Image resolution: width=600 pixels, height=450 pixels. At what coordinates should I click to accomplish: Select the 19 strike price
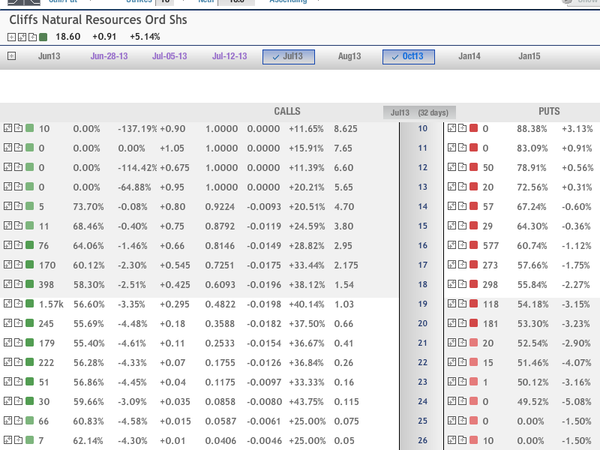click(x=422, y=304)
